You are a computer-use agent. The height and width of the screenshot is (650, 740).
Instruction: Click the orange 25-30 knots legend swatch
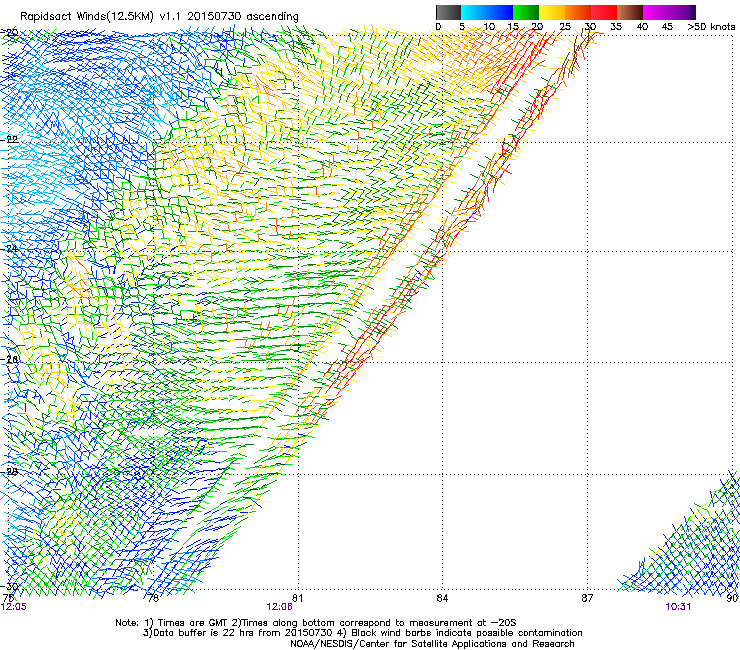coord(578,12)
